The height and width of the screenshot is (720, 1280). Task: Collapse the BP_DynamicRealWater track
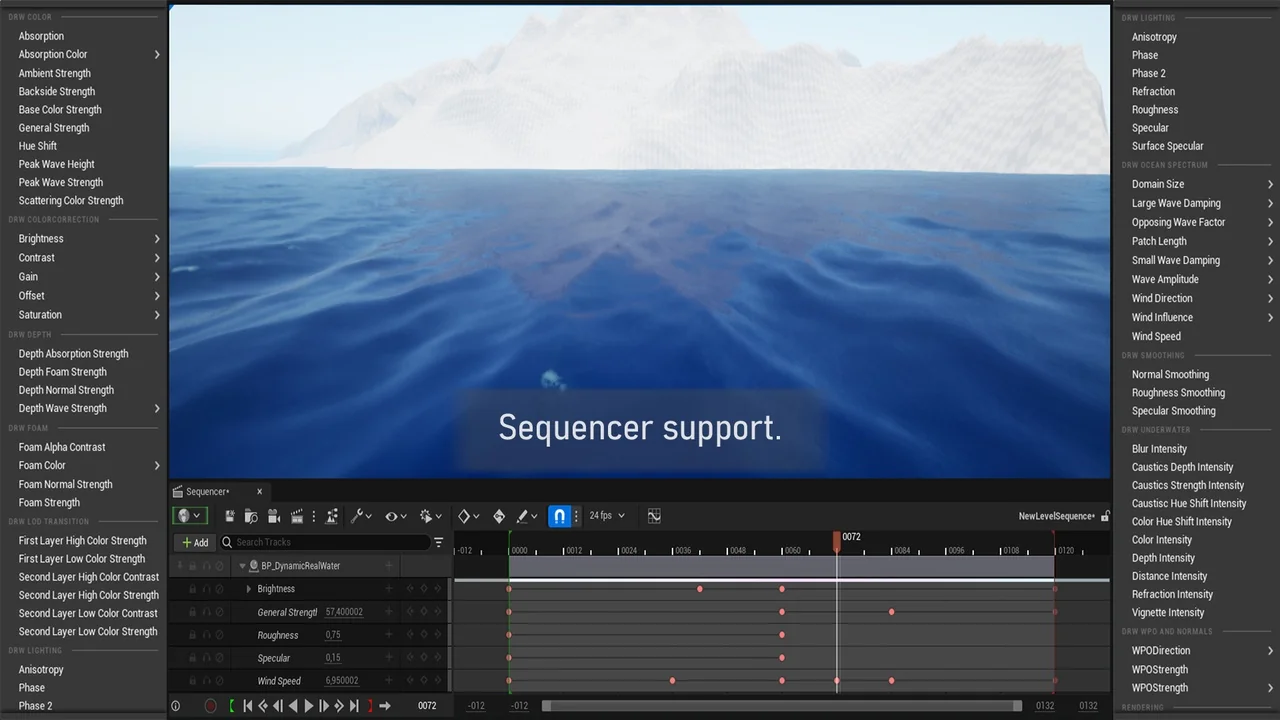tap(242, 566)
